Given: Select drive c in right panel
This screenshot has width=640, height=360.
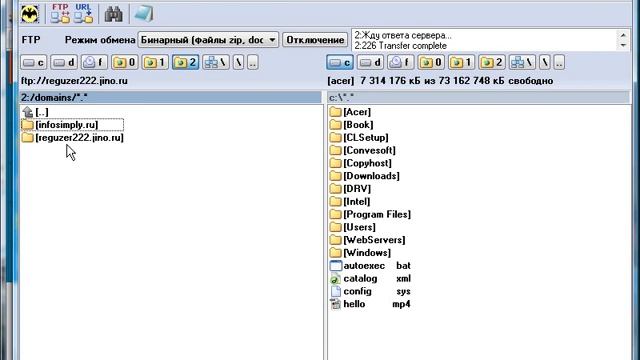Looking at the screenshot, I should 340,62.
